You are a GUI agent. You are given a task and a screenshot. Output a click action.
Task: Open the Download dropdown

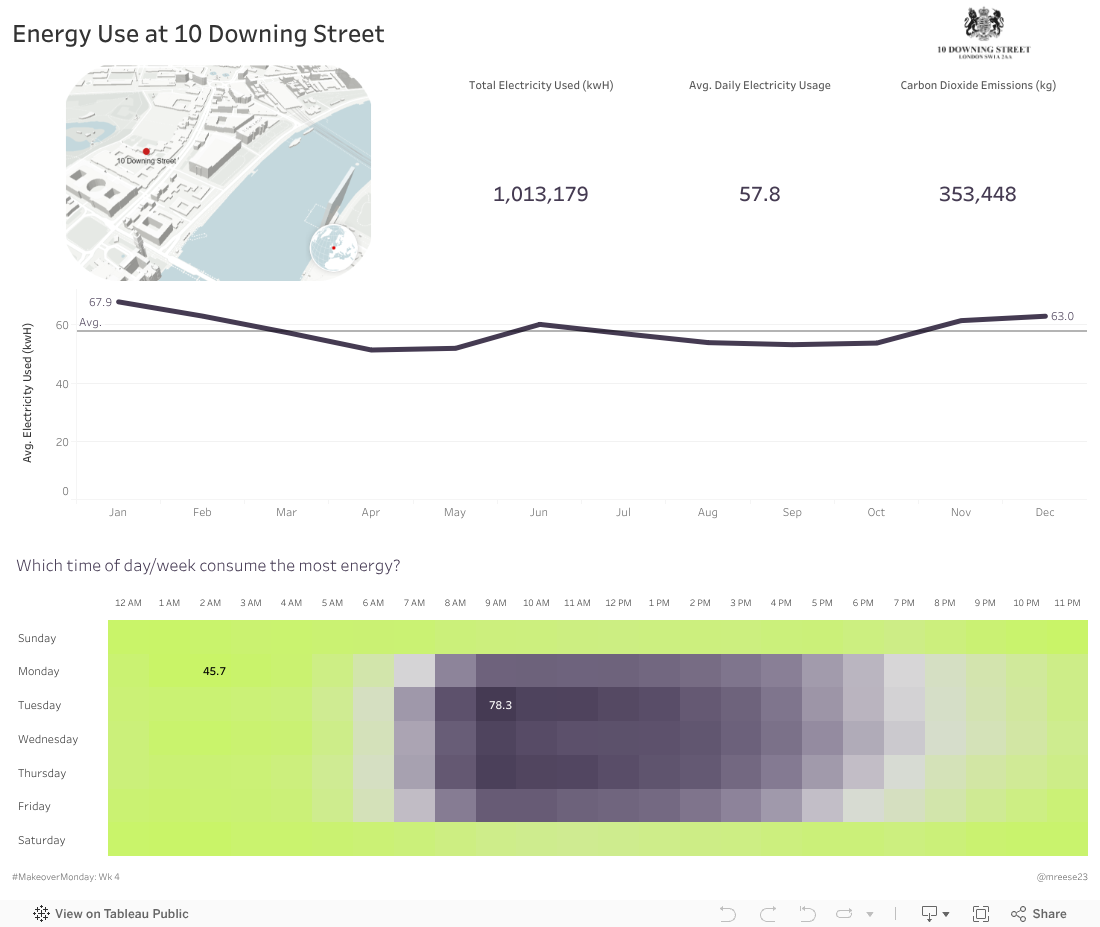point(935,914)
